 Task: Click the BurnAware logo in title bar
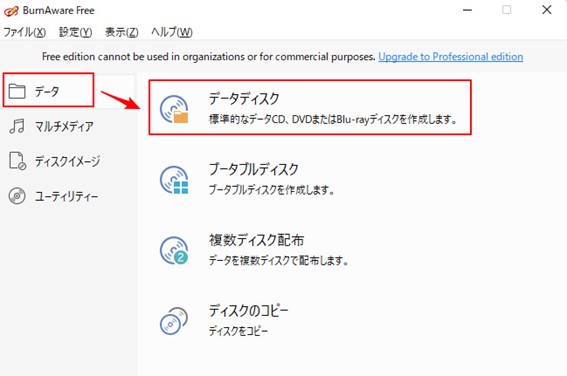[x=11, y=11]
